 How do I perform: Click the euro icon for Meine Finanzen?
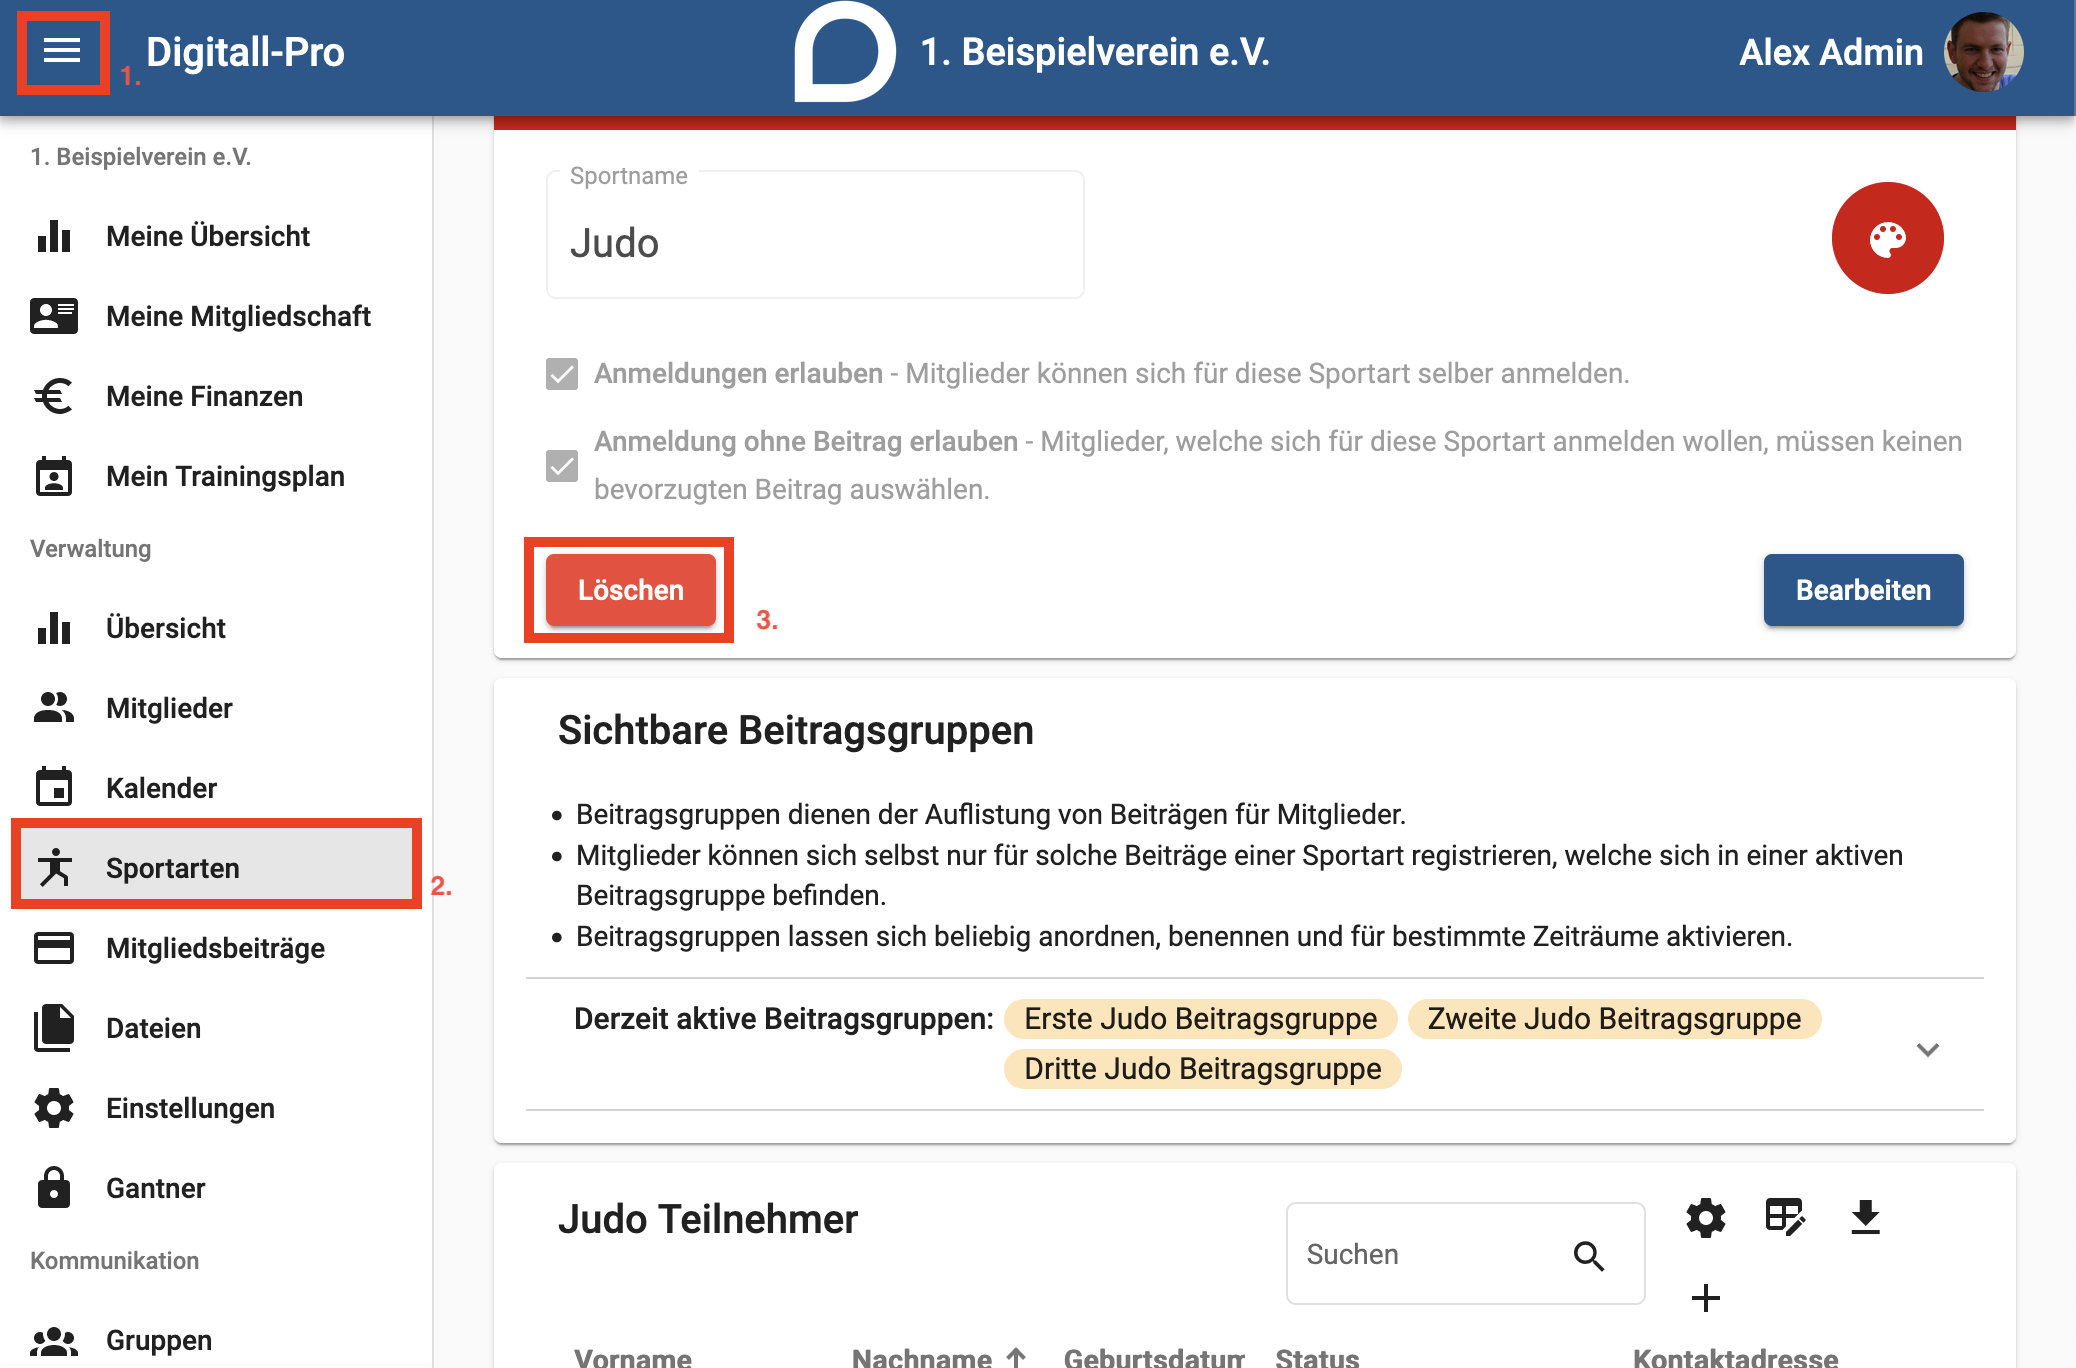pyautogui.click(x=54, y=396)
